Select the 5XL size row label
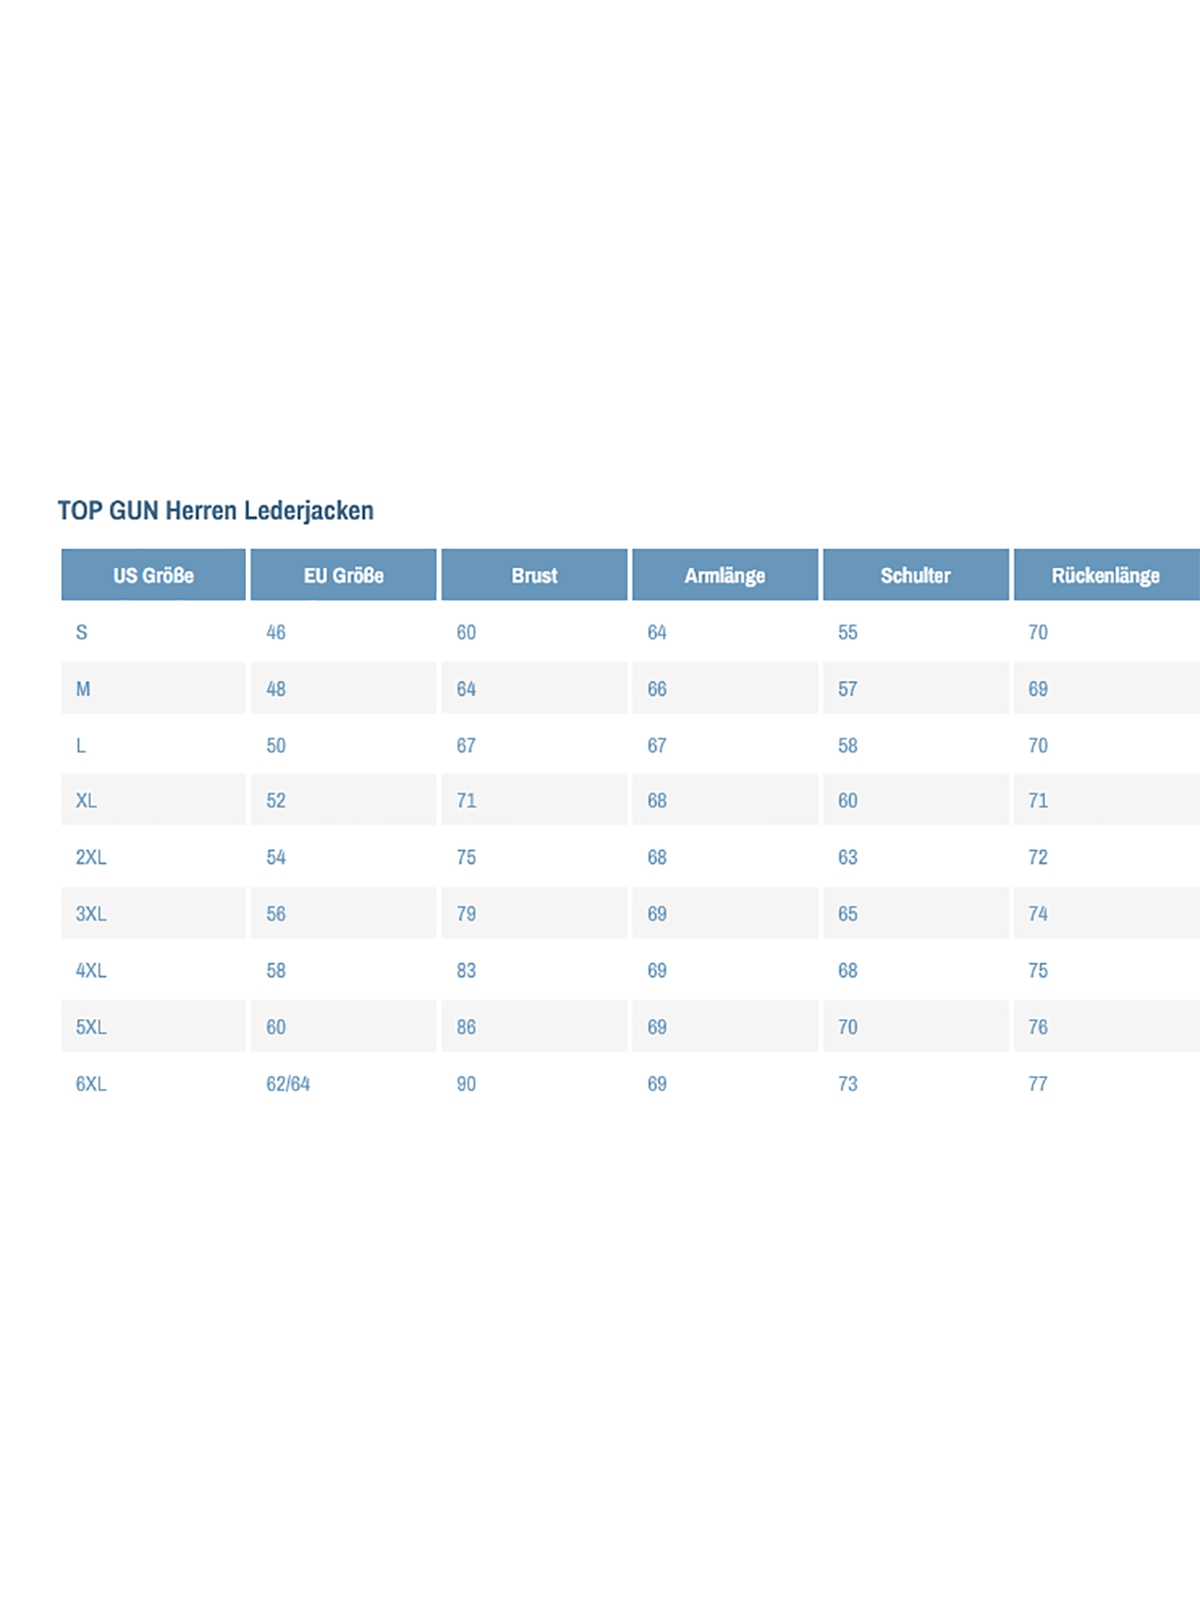The height and width of the screenshot is (1600, 1200). (91, 1027)
